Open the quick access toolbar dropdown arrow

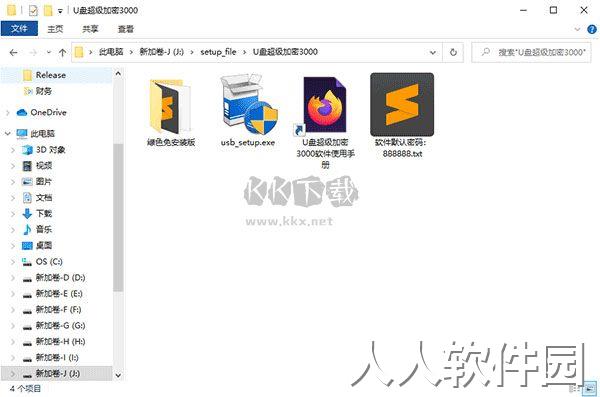[x=60, y=11]
